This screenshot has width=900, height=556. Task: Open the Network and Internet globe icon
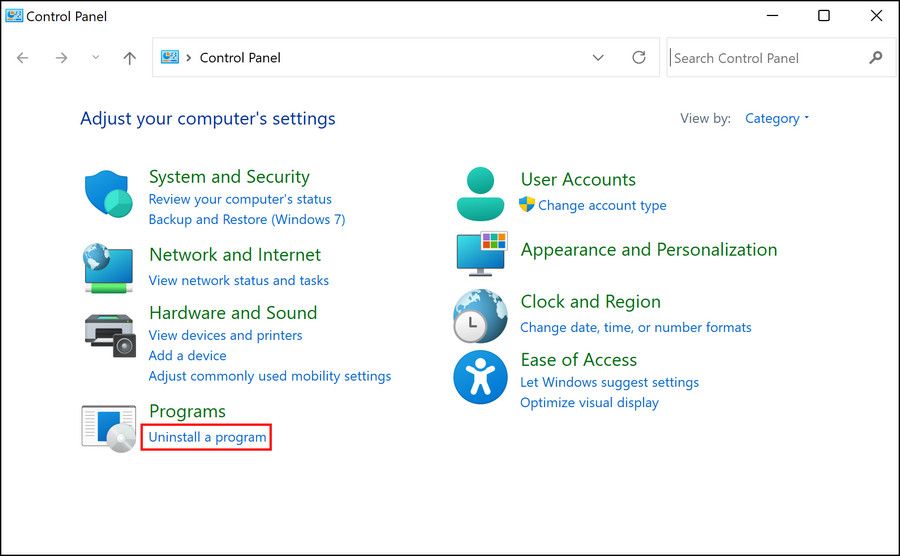pos(108,267)
